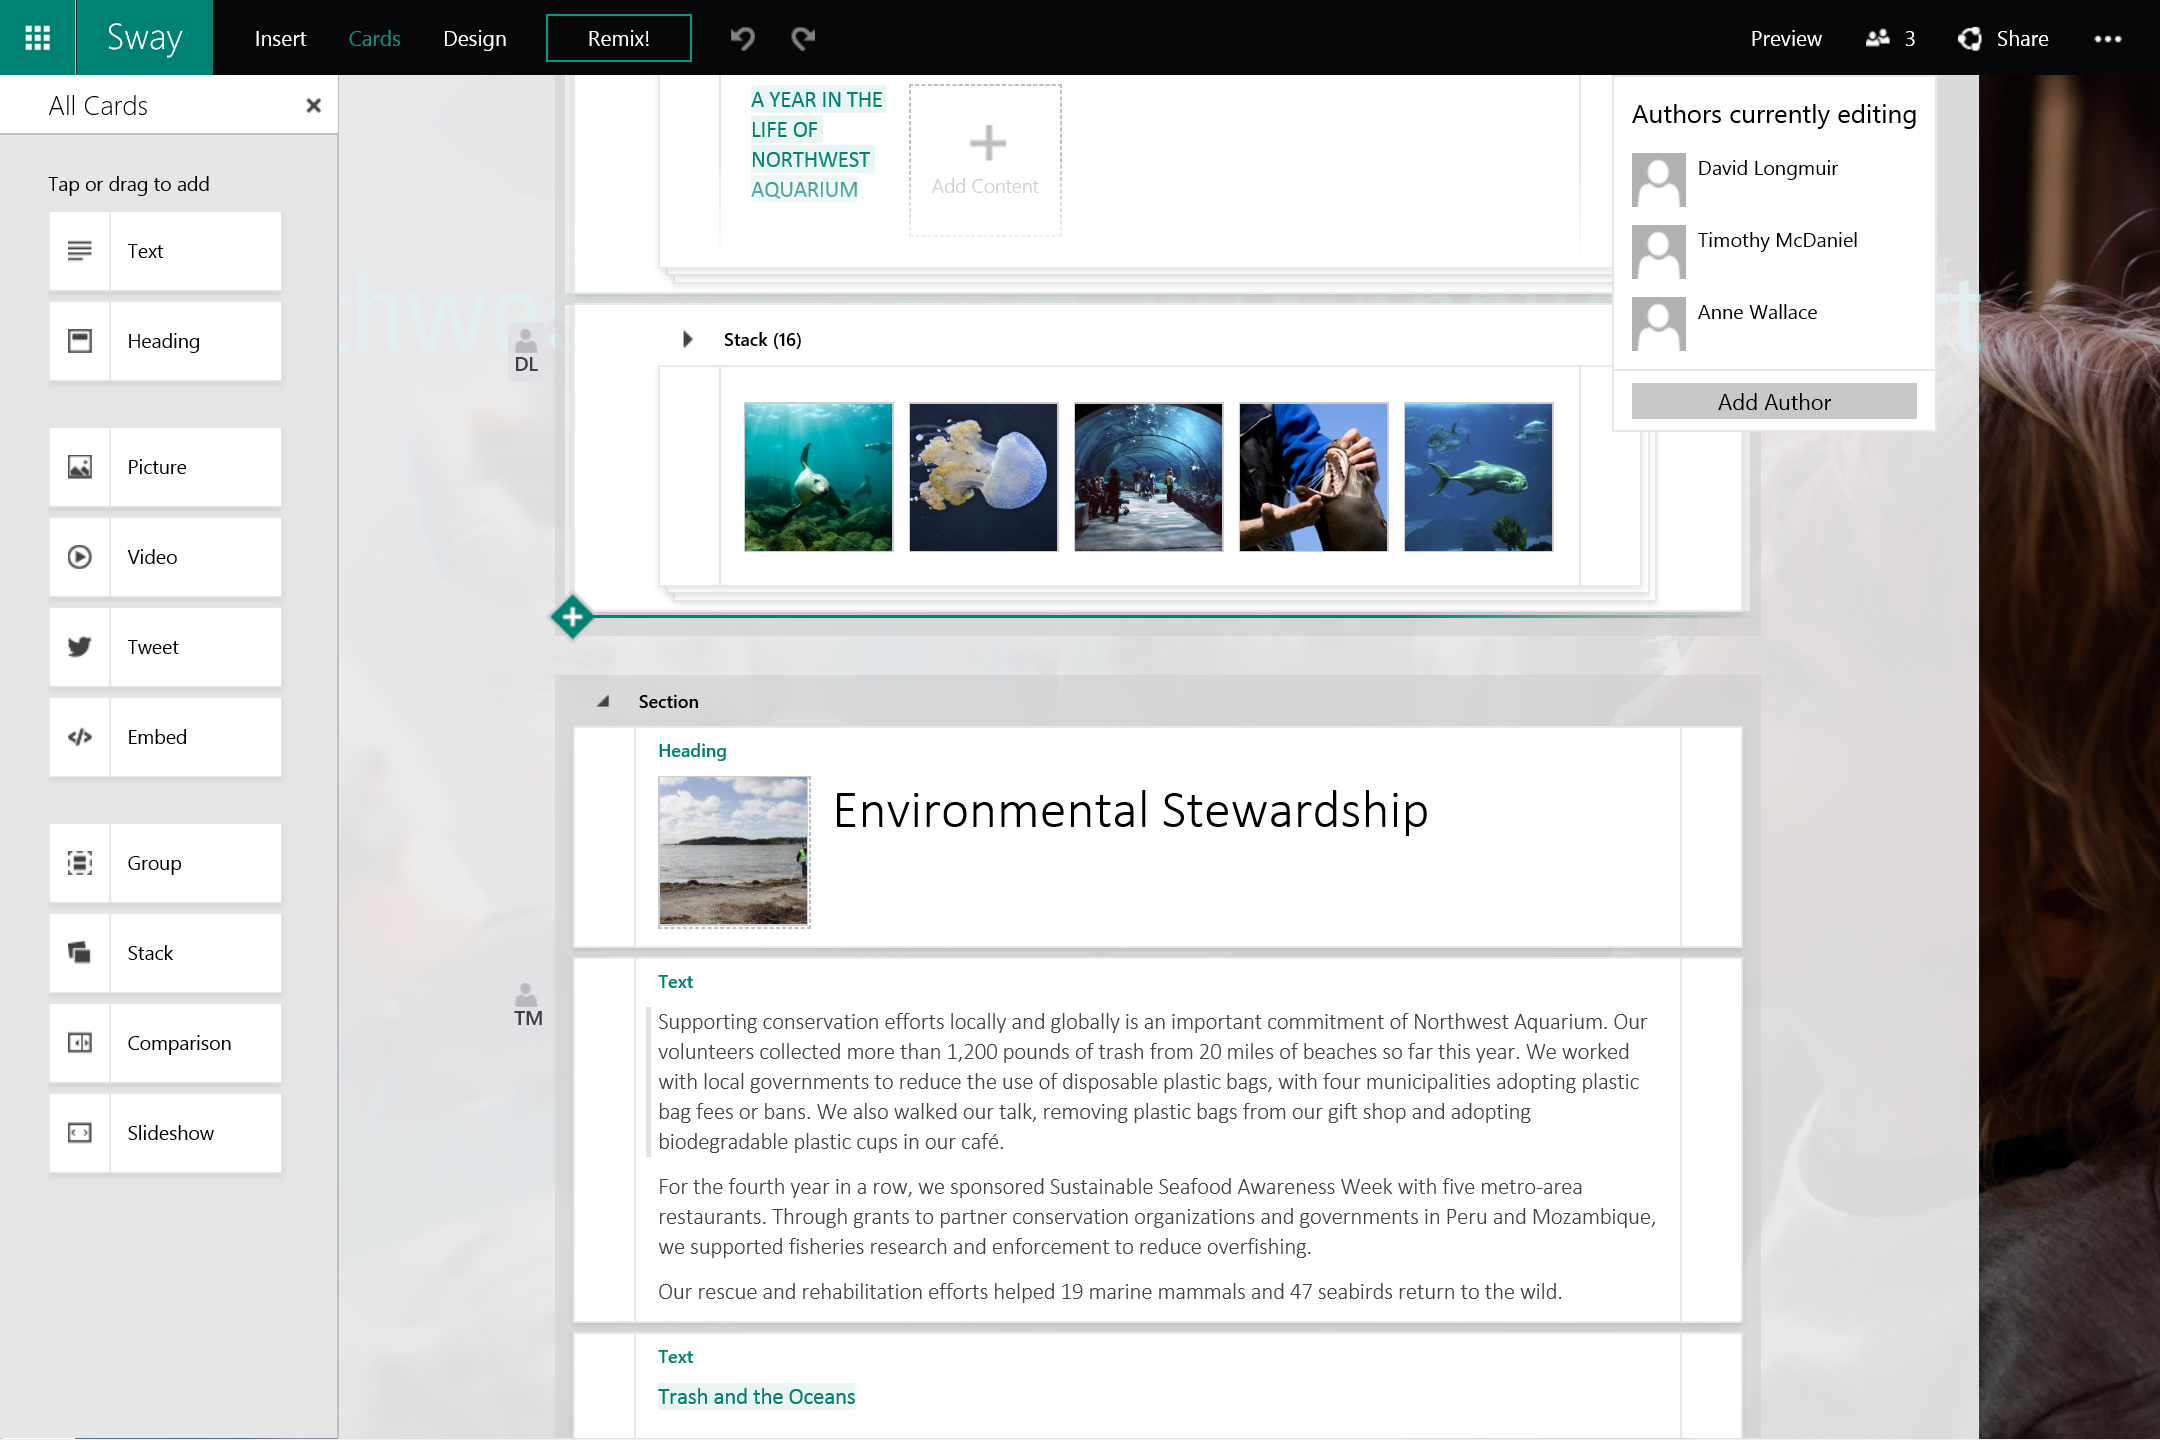Click the Tweet card icon
The height and width of the screenshot is (1440, 2160).
coord(80,647)
